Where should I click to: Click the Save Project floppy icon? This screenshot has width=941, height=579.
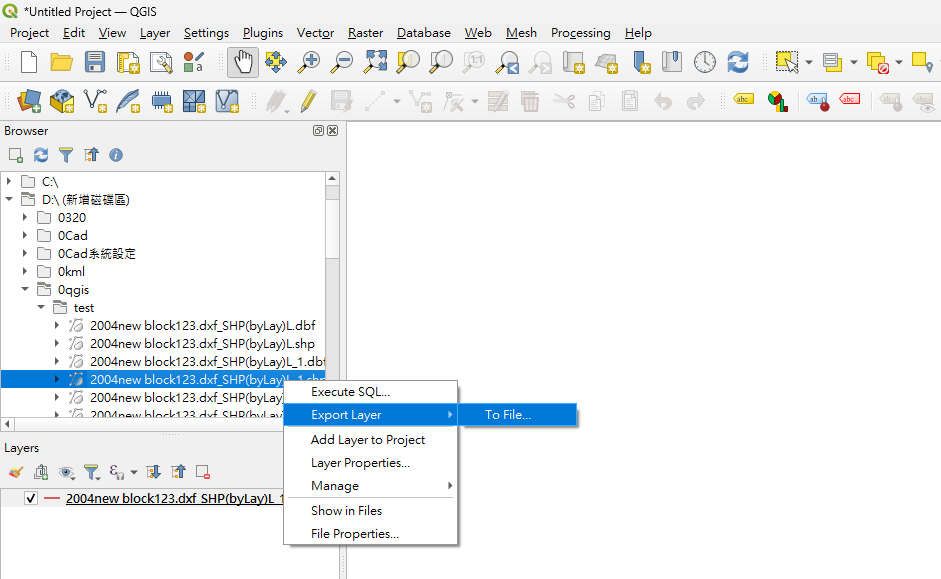(95, 62)
